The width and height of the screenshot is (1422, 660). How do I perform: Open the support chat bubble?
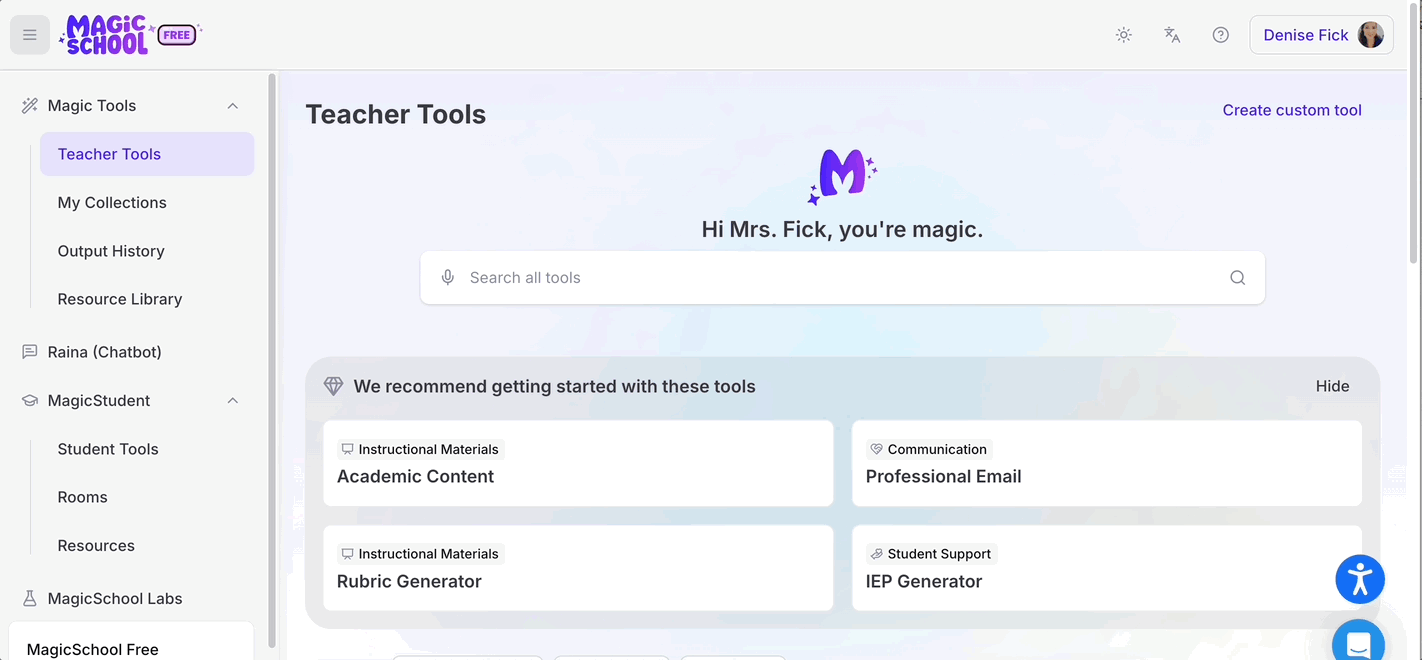[x=1357, y=643]
